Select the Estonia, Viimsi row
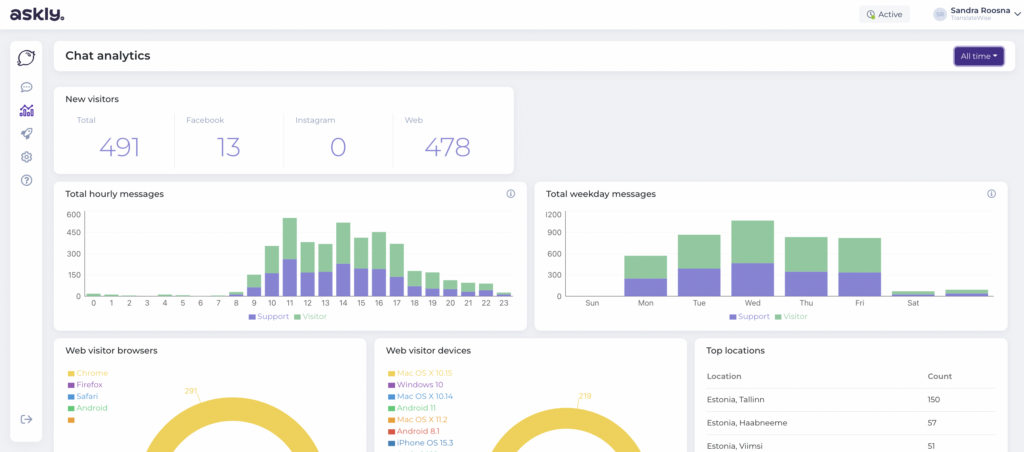This screenshot has width=1024, height=452. coord(851,446)
